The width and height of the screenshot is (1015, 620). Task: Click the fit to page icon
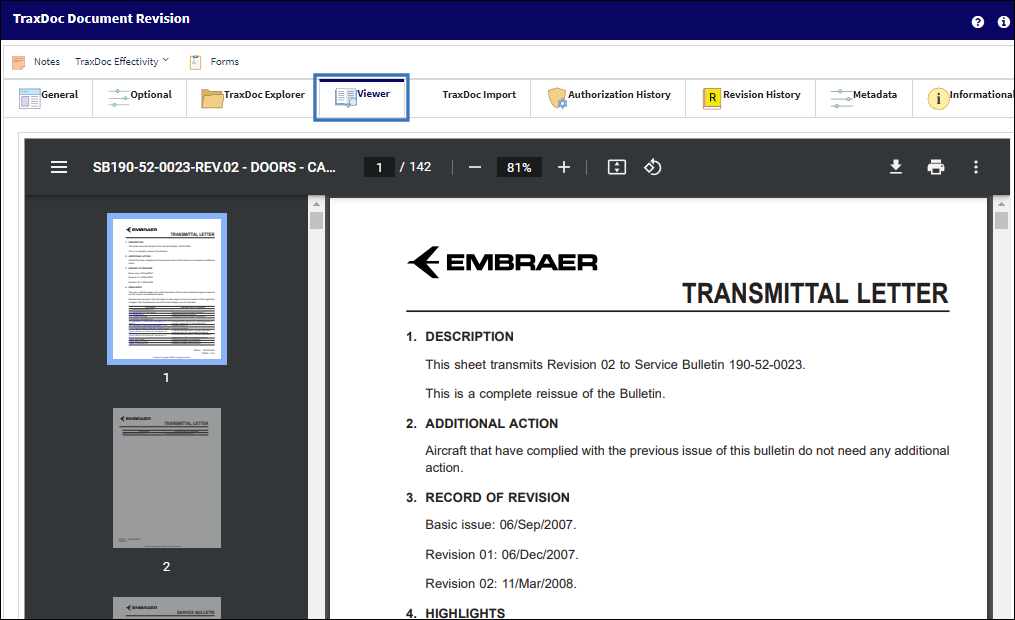click(616, 168)
